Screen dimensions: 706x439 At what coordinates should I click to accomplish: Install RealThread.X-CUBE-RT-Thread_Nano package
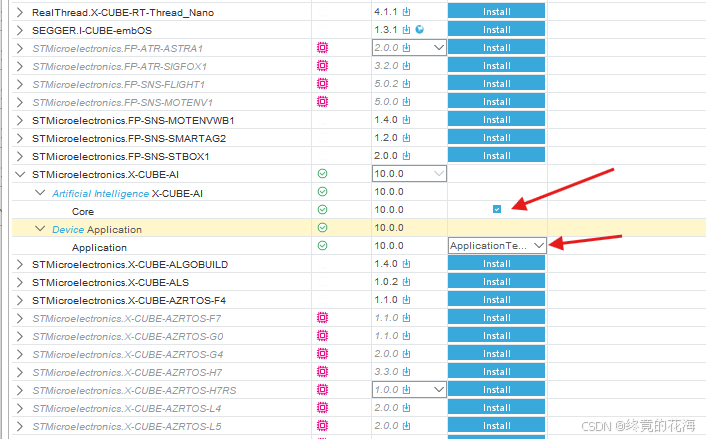[x=496, y=11]
